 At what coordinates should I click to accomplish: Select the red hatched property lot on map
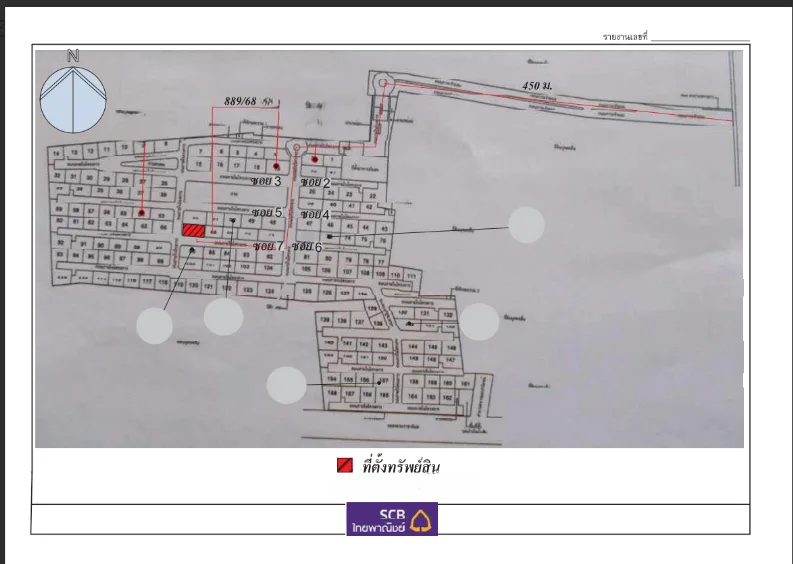(x=194, y=231)
